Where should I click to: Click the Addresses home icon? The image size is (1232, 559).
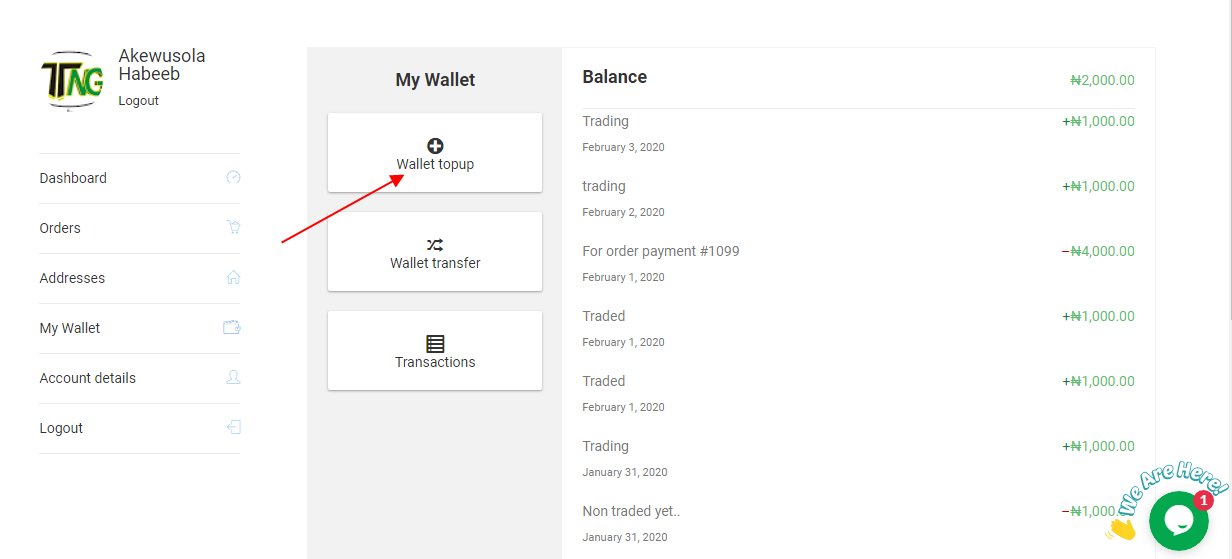[x=233, y=278]
